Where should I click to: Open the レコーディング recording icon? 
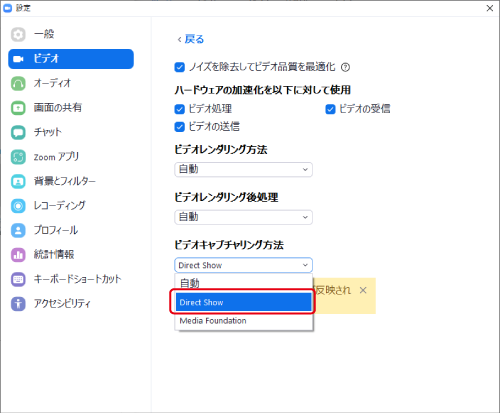(18, 206)
